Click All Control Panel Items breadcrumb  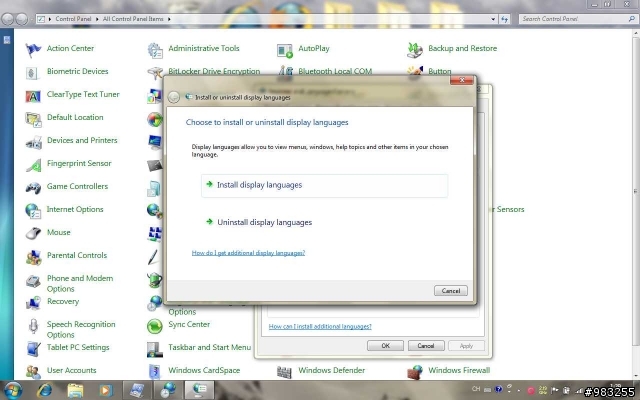[x=133, y=19]
